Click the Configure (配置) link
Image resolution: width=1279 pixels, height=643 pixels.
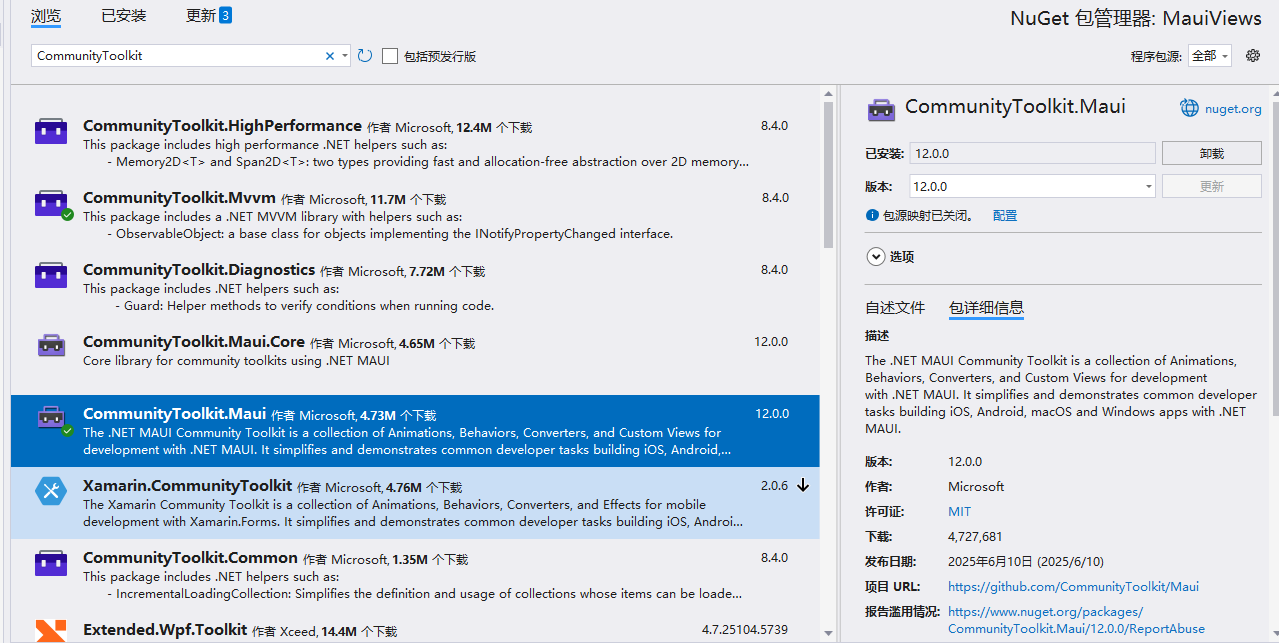point(1005,215)
